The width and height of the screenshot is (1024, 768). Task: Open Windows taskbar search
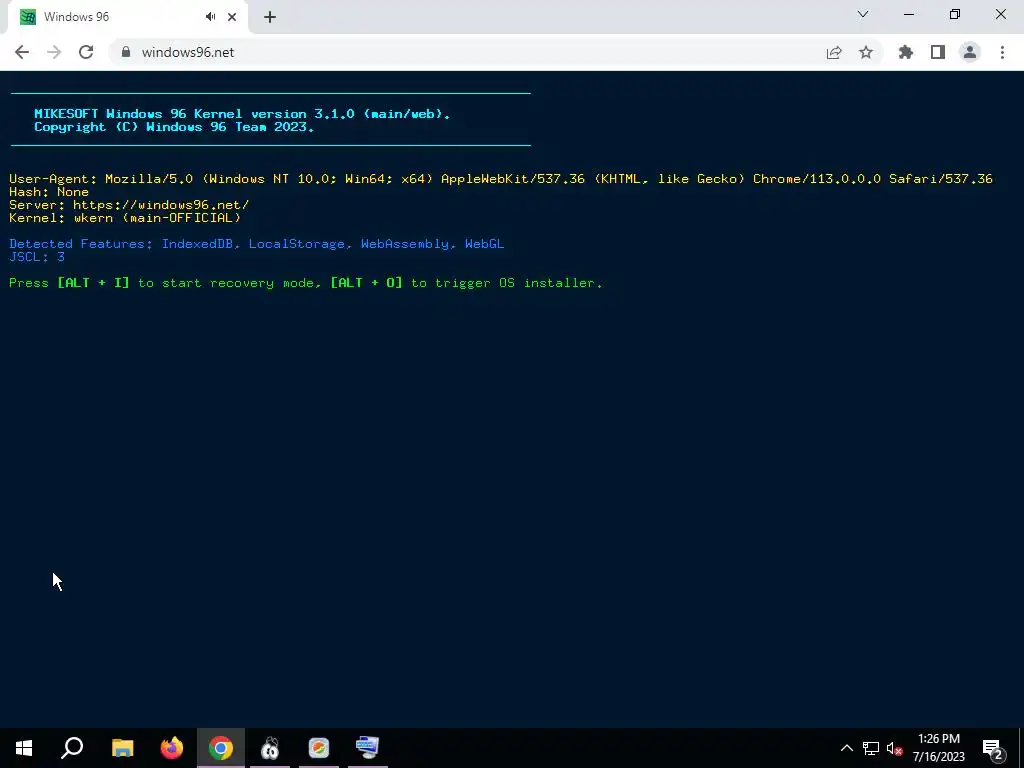(72, 748)
